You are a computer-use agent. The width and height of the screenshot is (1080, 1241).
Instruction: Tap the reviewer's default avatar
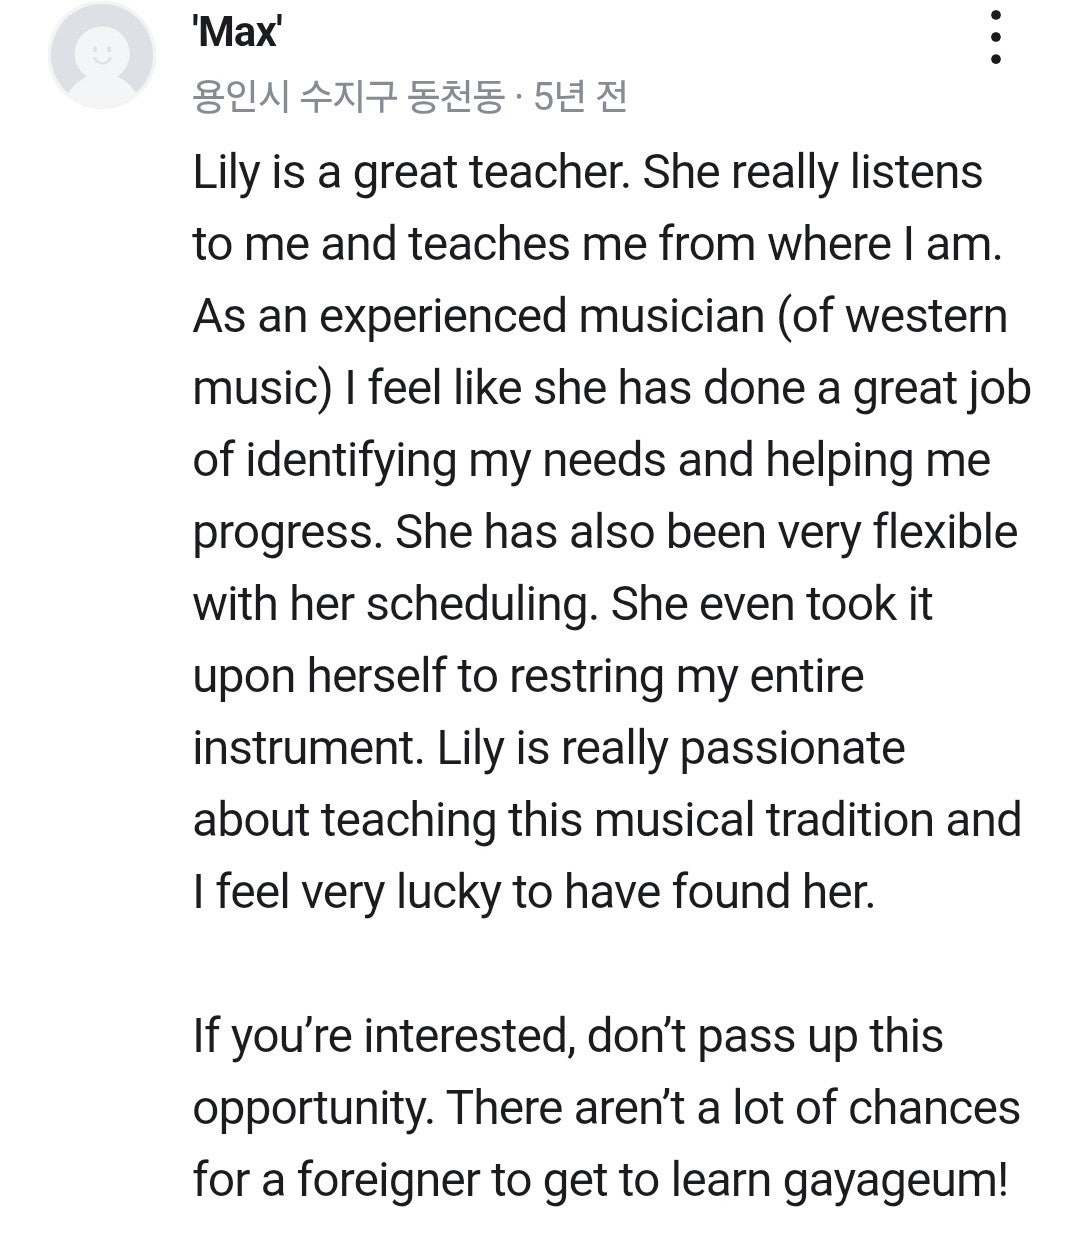tap(101, 55)
